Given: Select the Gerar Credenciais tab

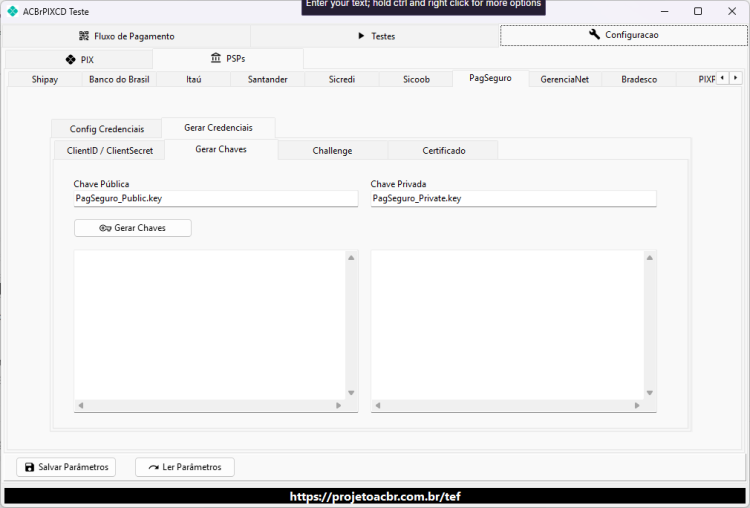Looking at the screenshot, I should coord(218,128).
